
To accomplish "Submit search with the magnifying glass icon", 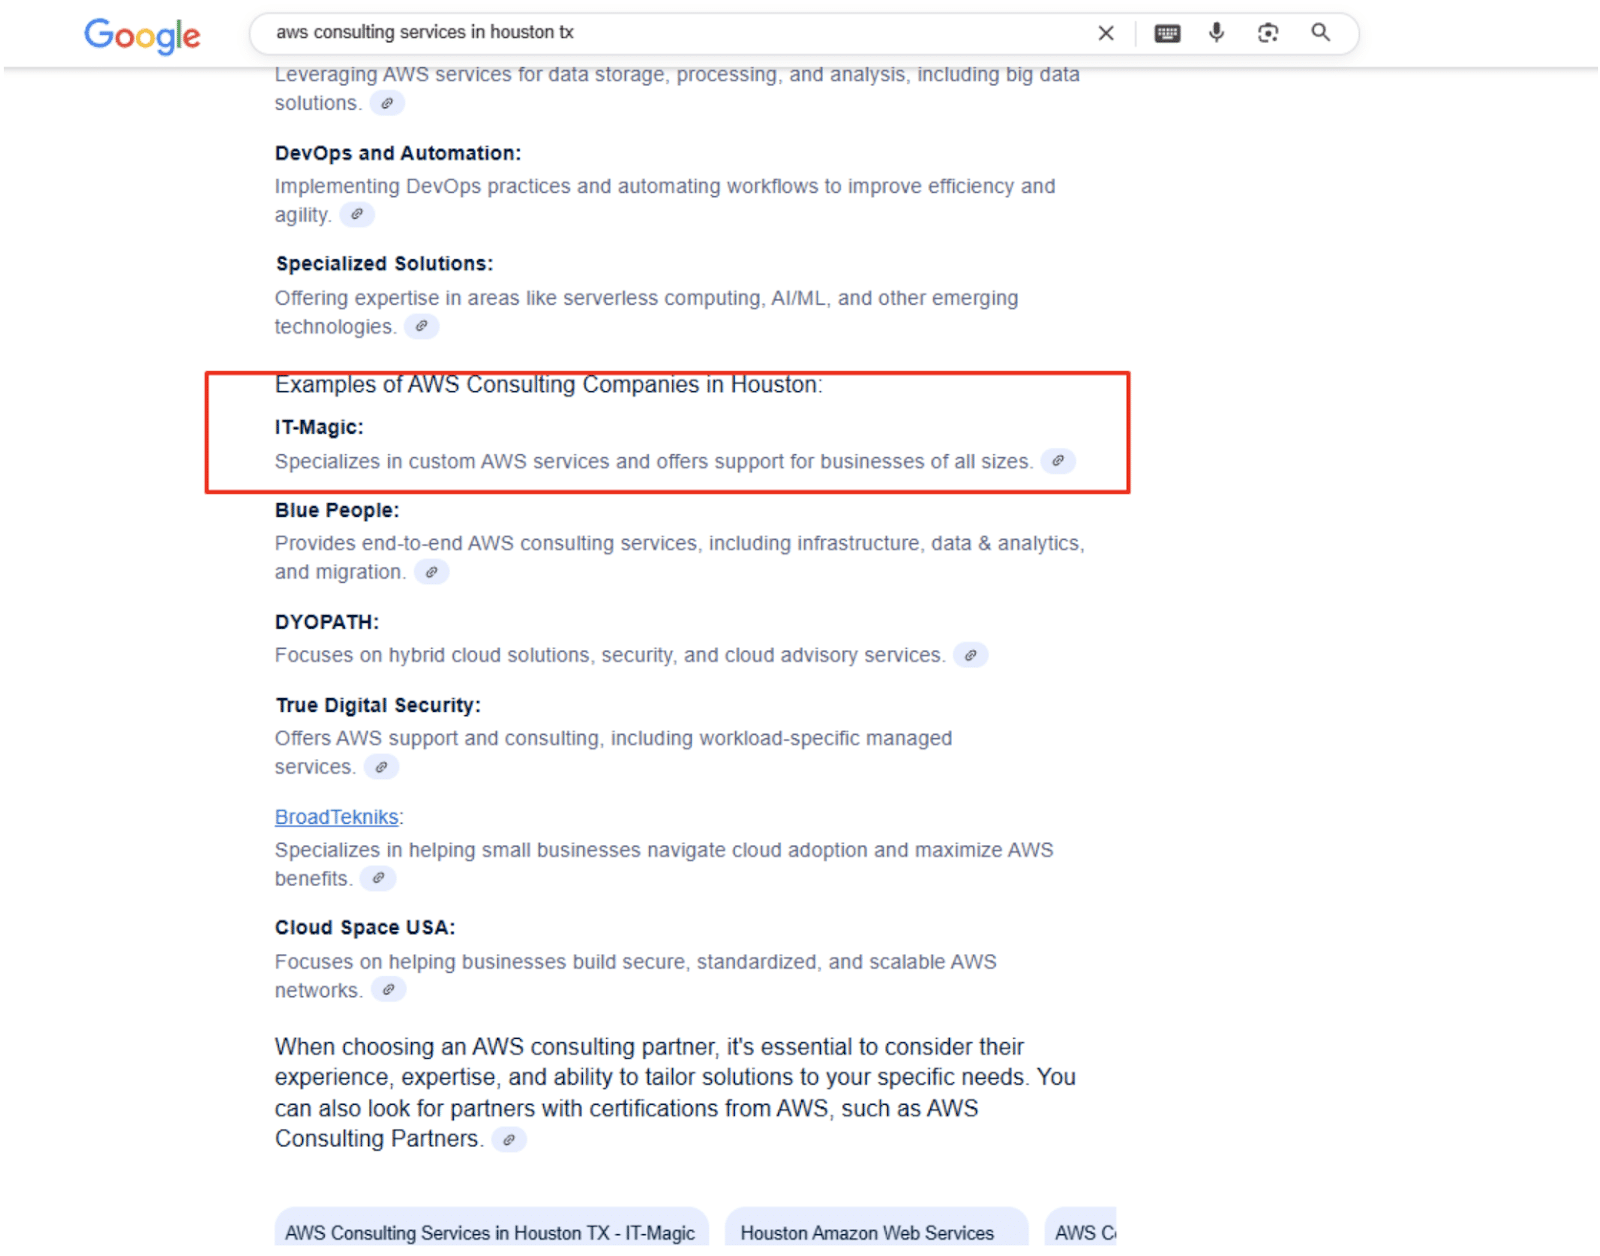I will pos(1321,33).
